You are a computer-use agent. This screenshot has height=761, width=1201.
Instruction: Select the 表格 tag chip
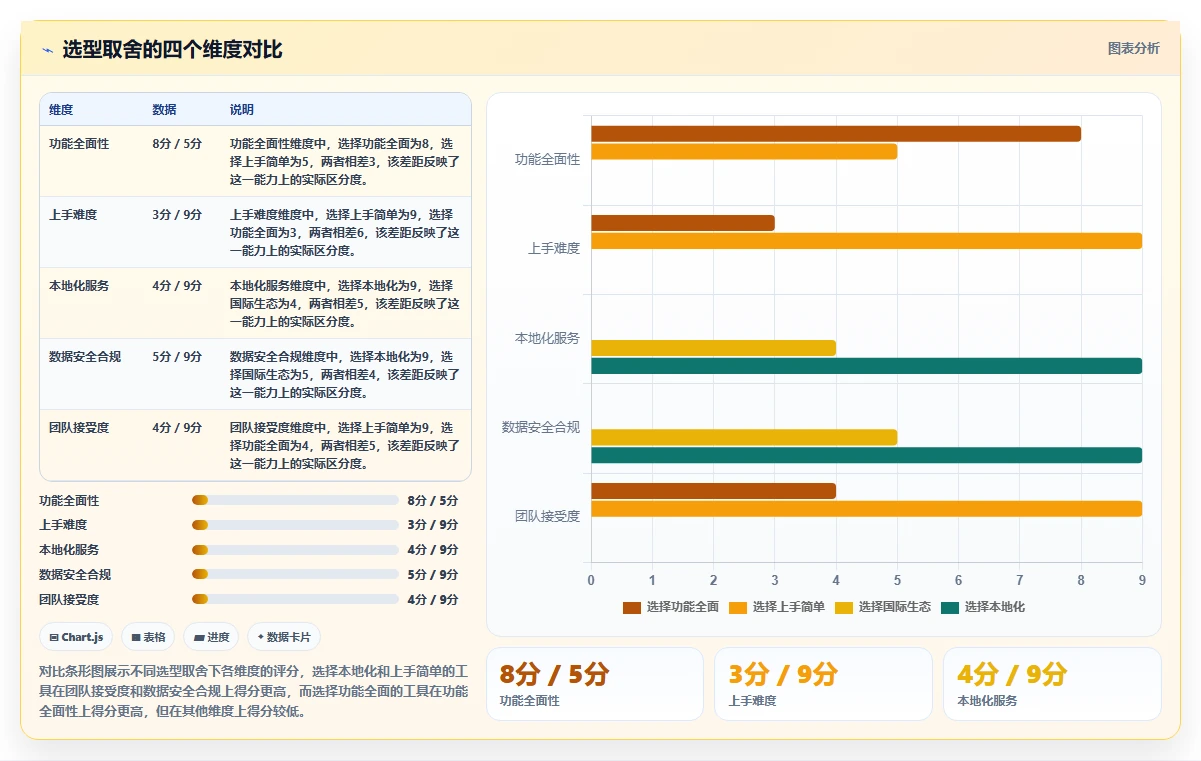point(148,637)
